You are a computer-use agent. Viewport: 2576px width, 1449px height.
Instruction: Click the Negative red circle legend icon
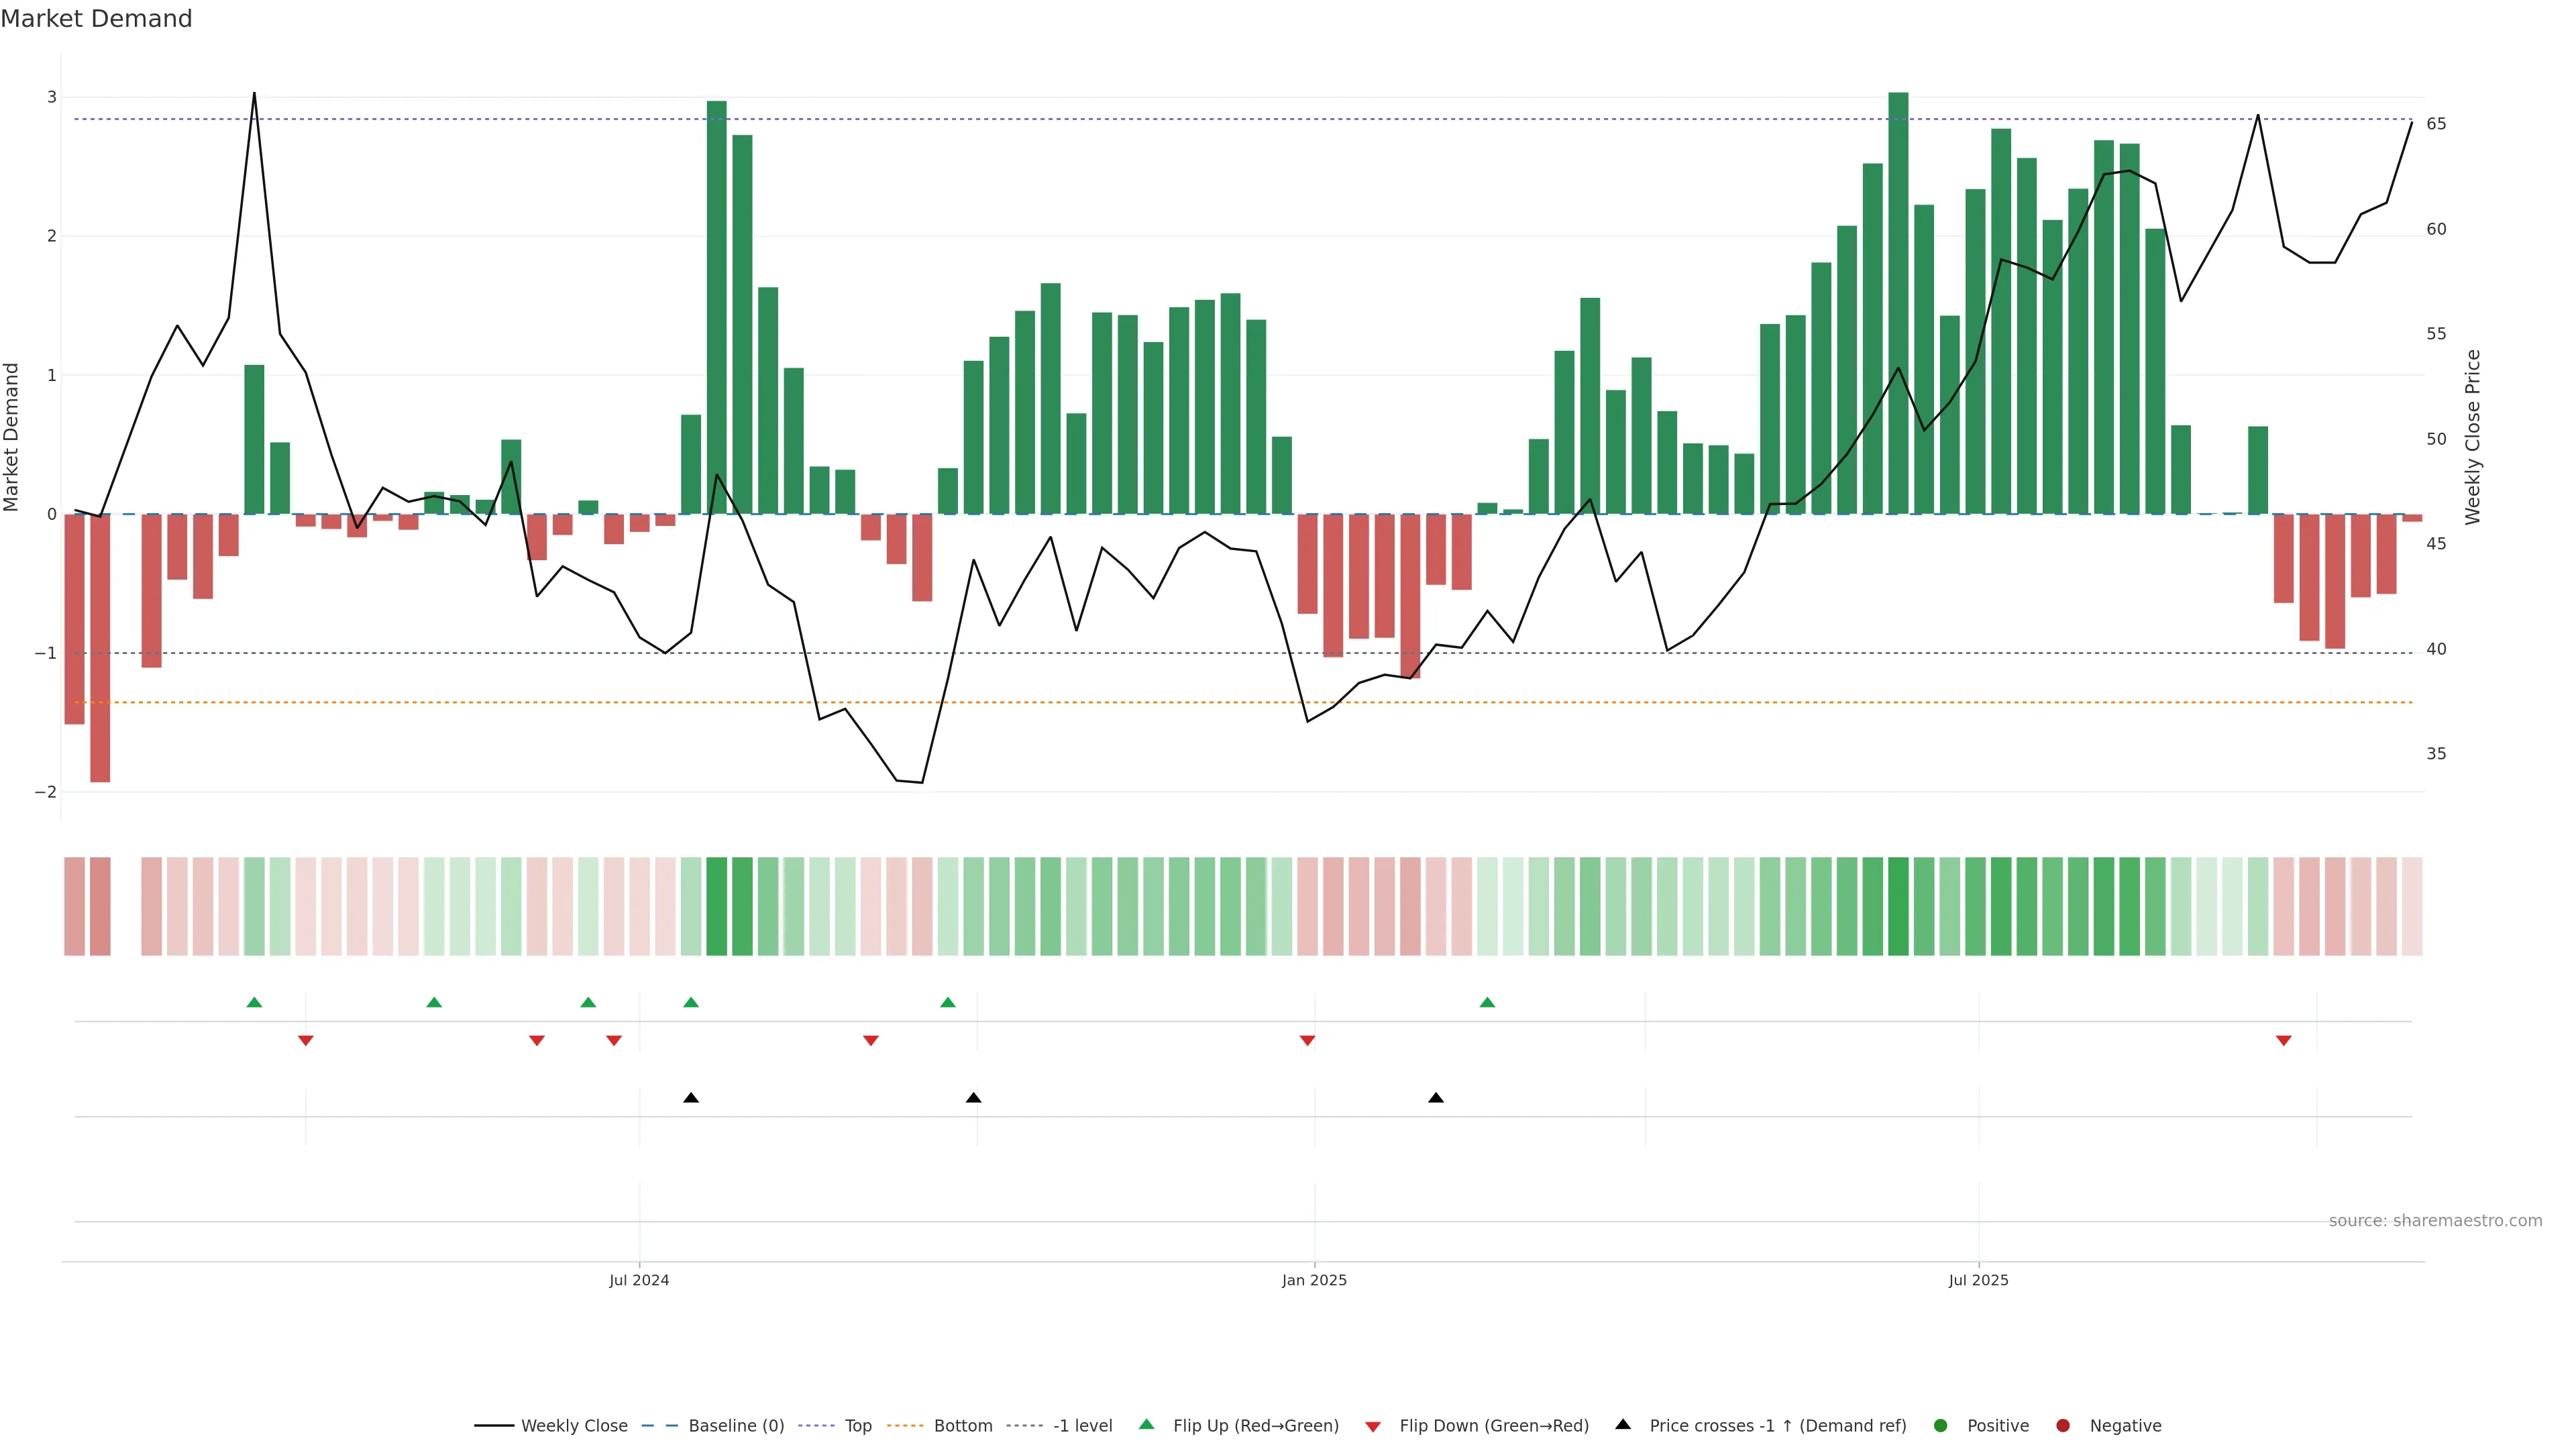pos(2063,1426)
